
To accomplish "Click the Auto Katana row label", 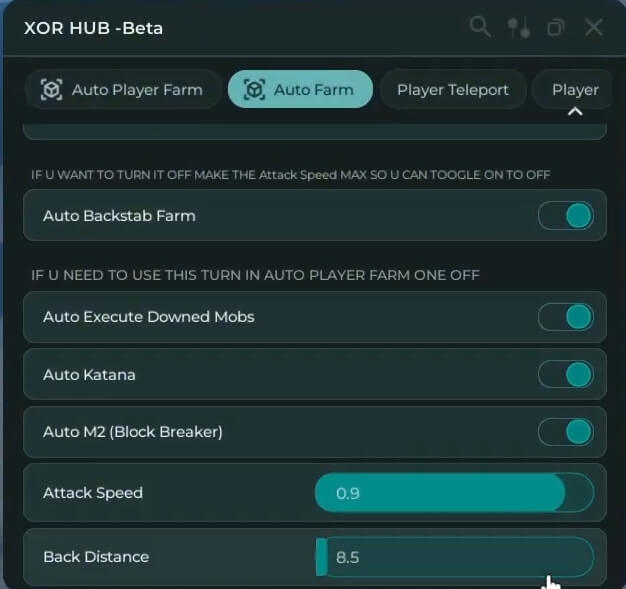I will (x=89, y=375).
